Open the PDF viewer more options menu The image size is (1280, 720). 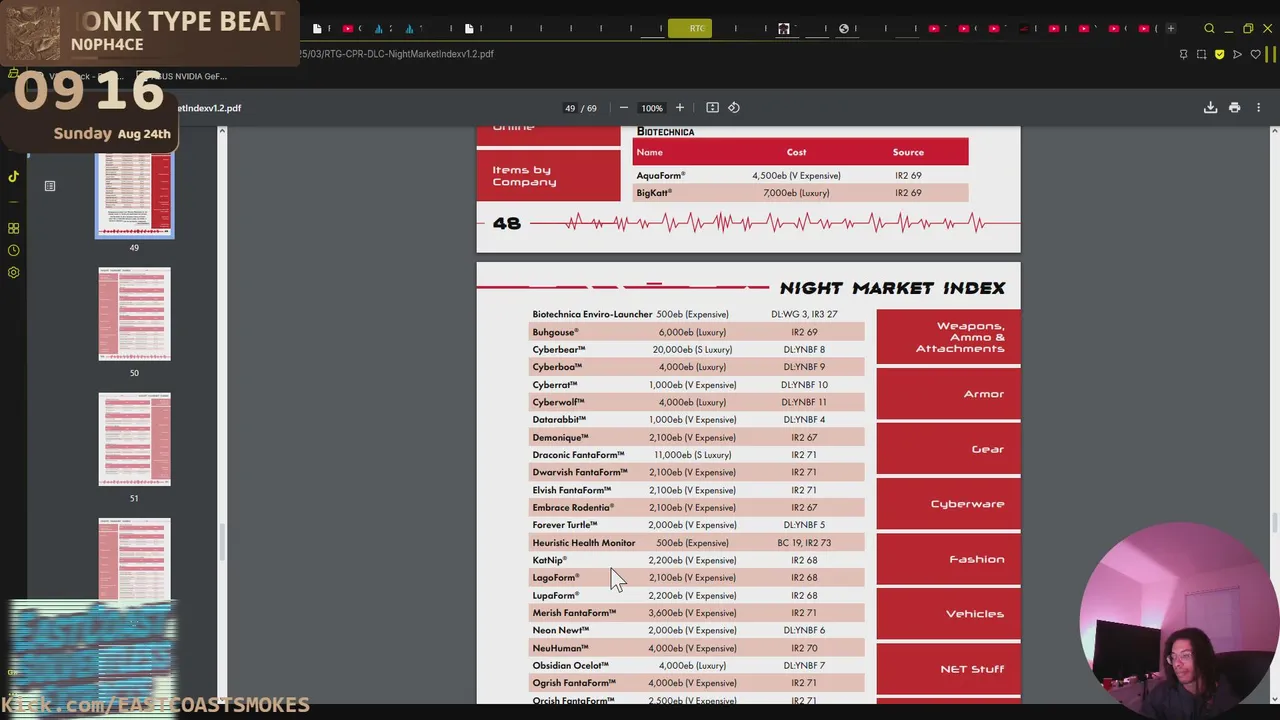click(1258, 108)
